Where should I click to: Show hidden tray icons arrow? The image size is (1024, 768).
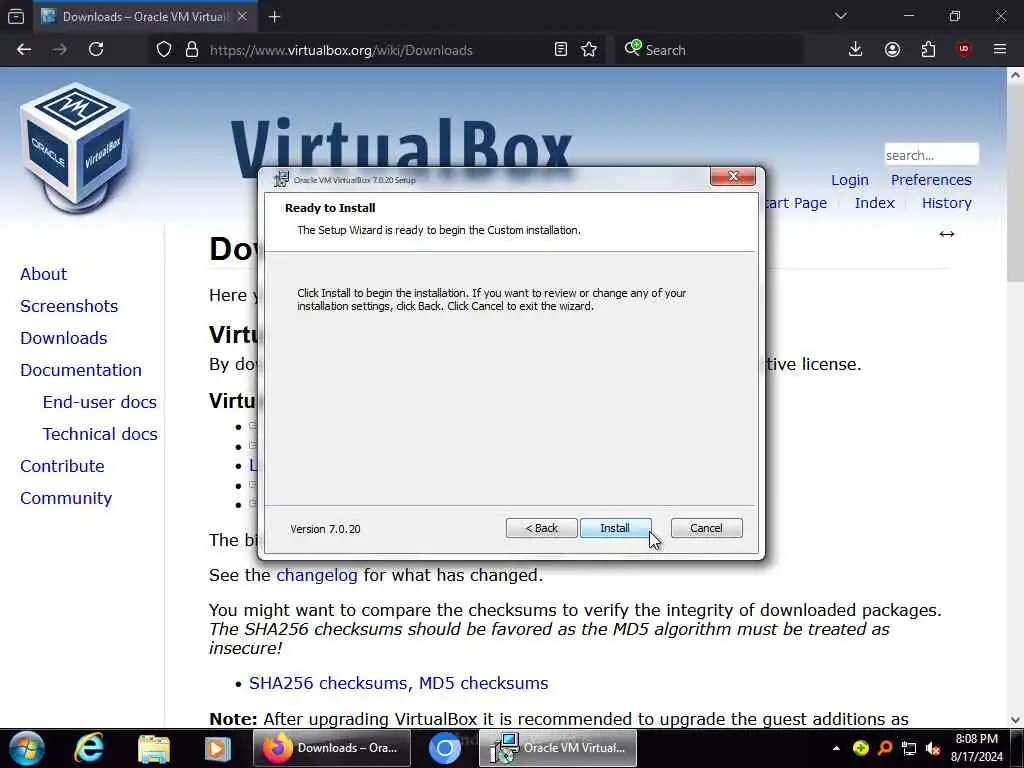[836, 748]
